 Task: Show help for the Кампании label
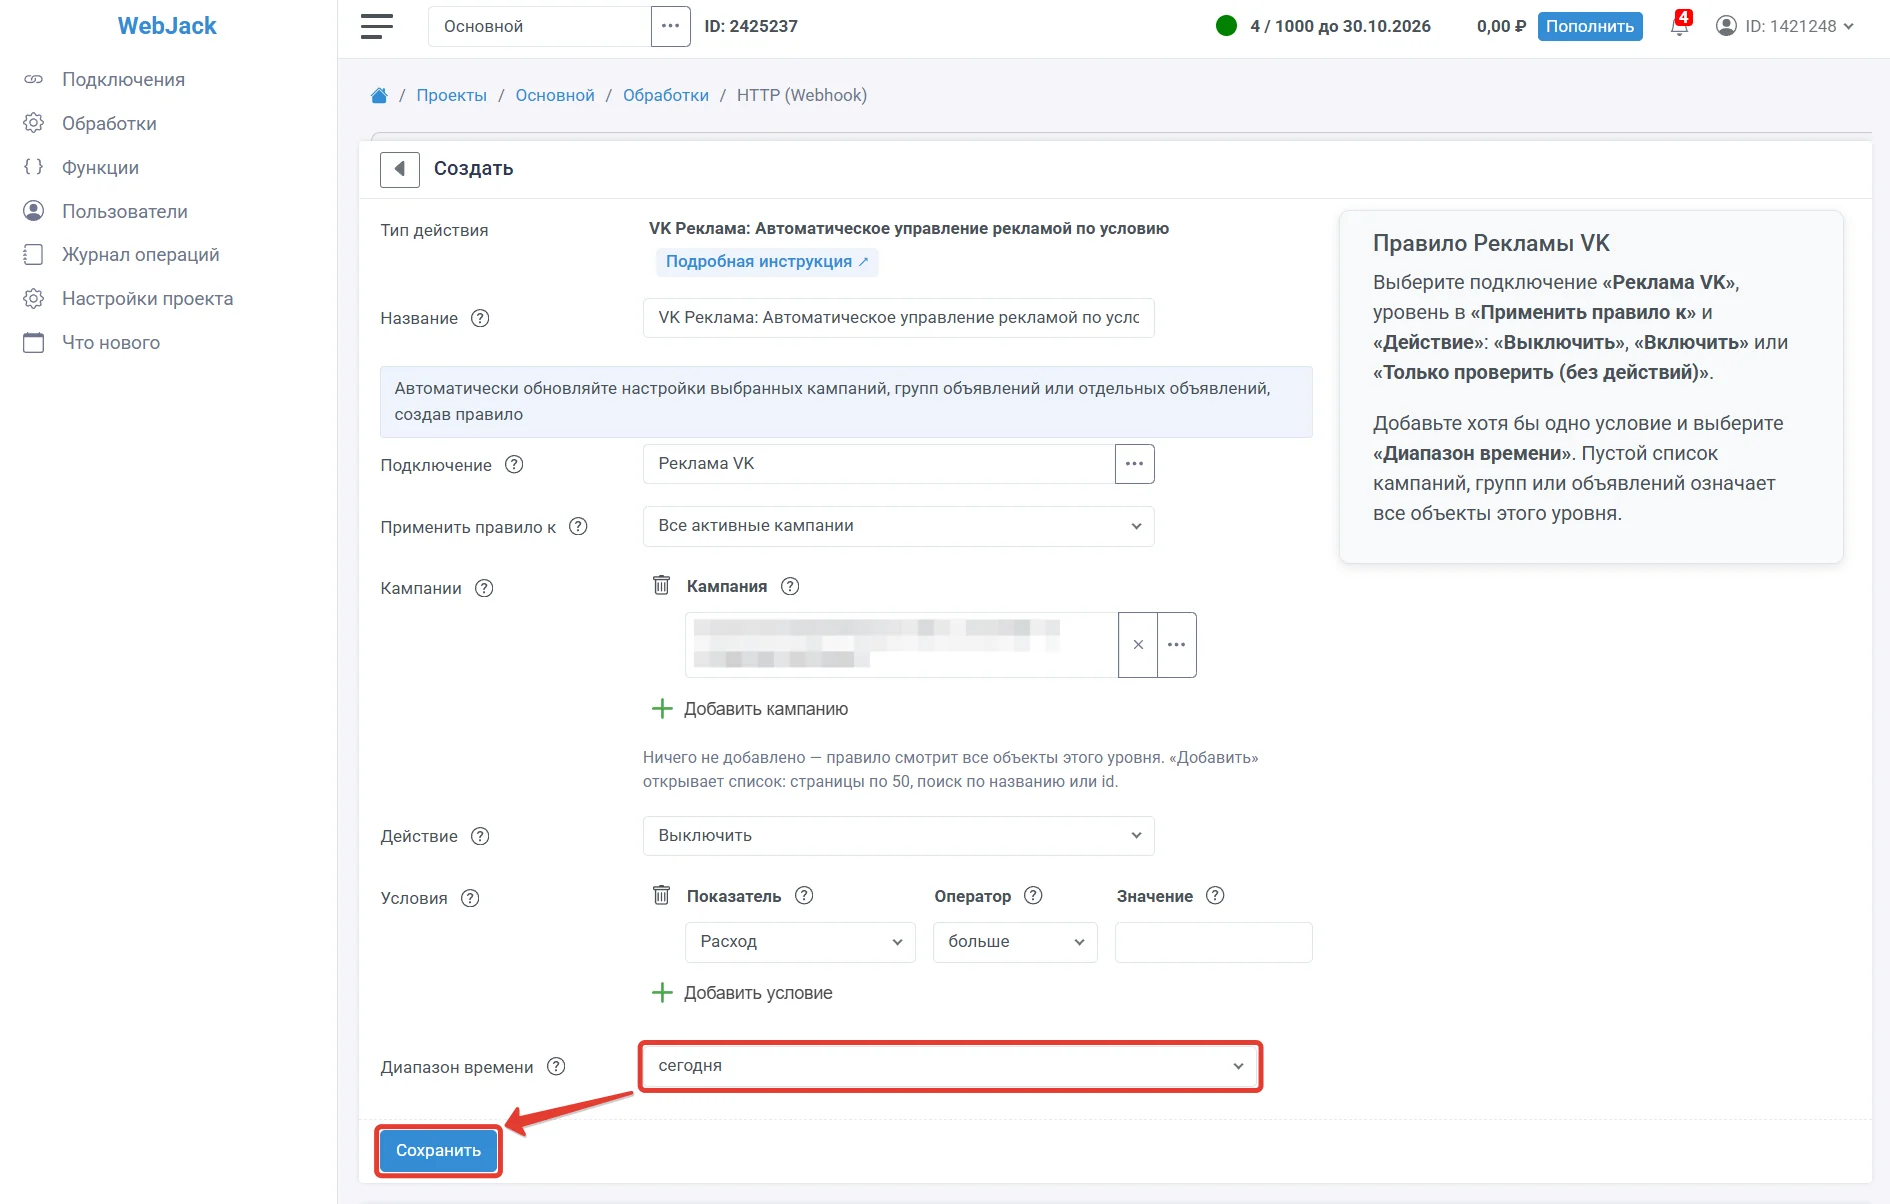click(x=484, y=588)
